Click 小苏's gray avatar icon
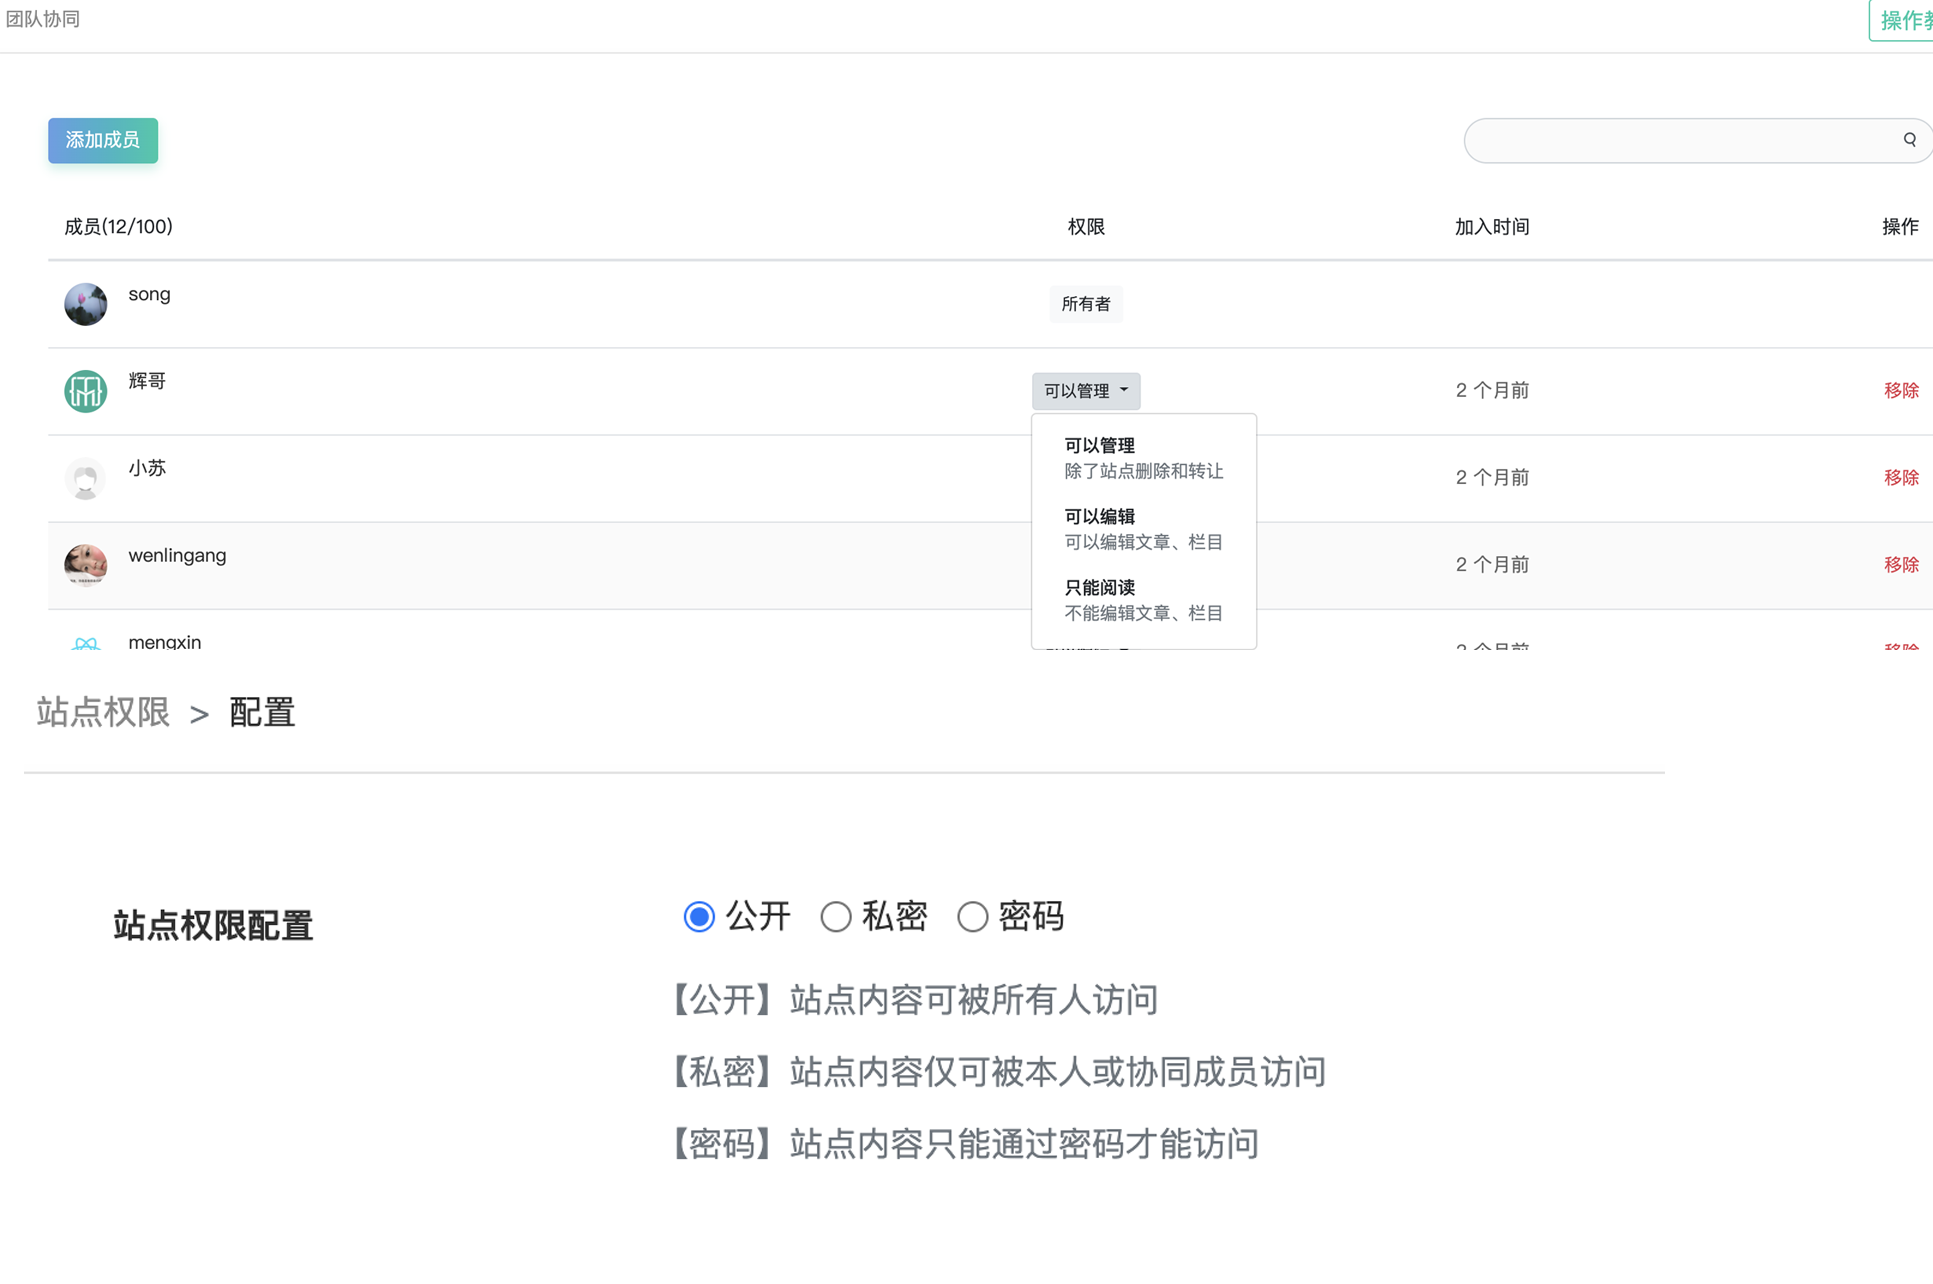 [x=86, y=478]
